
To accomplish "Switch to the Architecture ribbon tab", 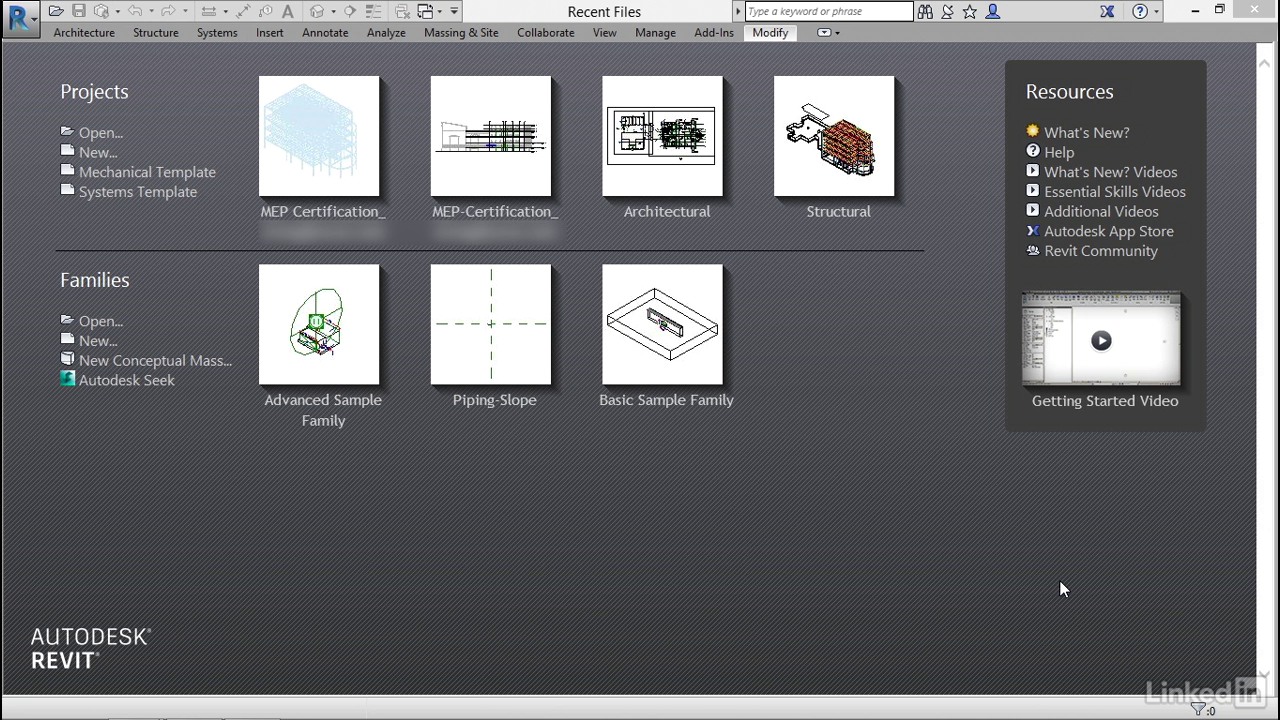I will coord(84,33).
